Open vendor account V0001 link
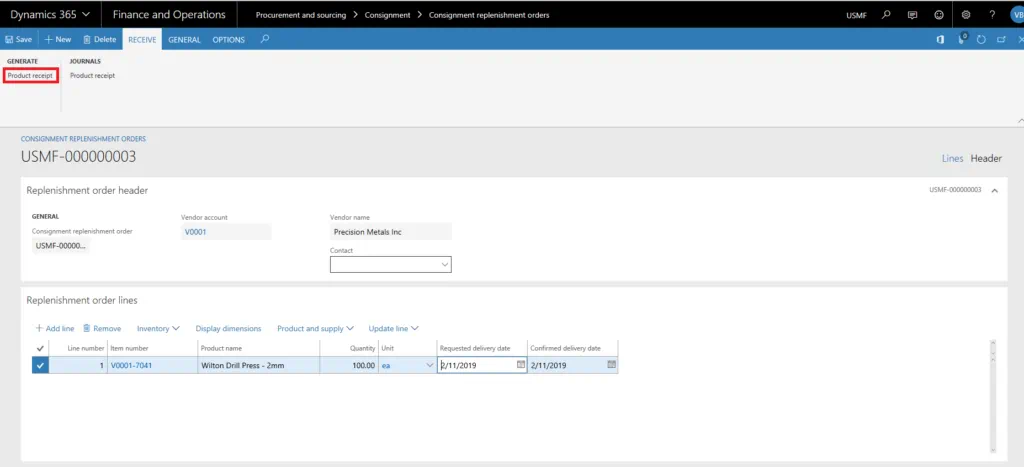 (195, 232)
